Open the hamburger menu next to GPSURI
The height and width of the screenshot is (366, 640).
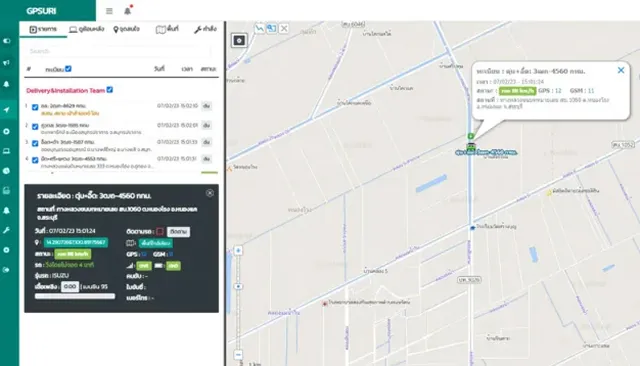109,11
